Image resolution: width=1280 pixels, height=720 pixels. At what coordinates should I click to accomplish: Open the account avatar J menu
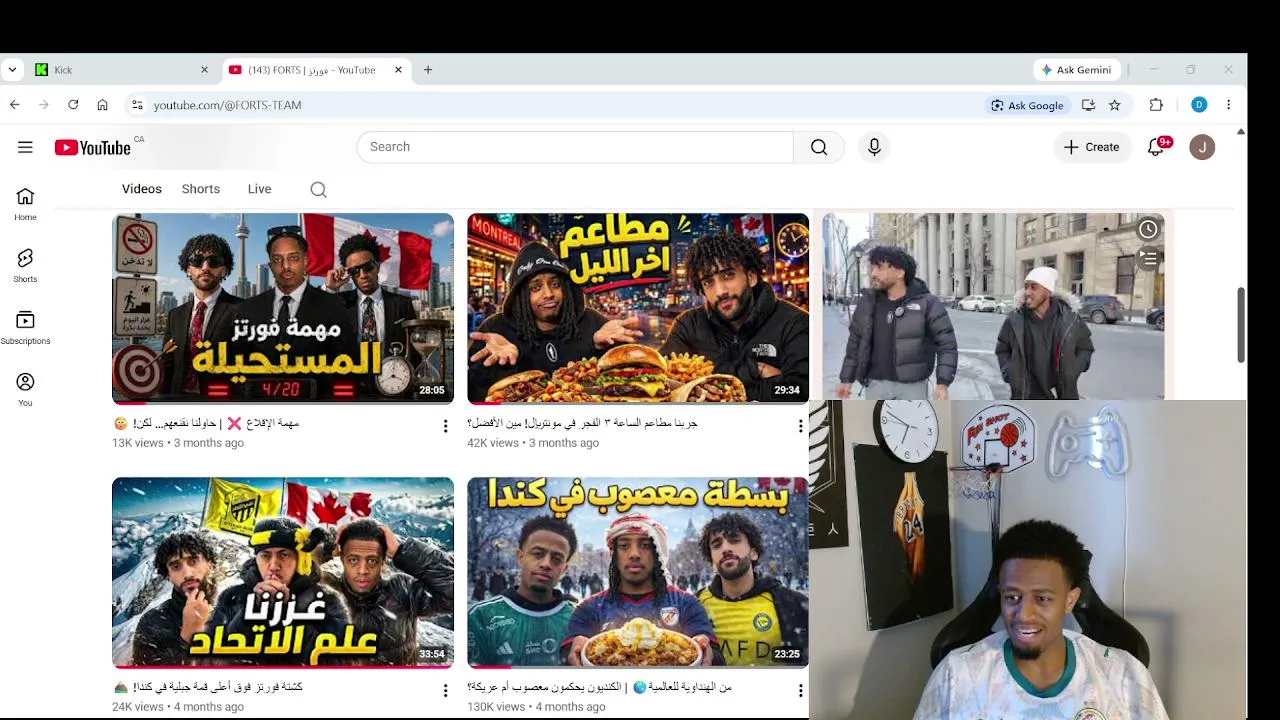[1202, 147]
